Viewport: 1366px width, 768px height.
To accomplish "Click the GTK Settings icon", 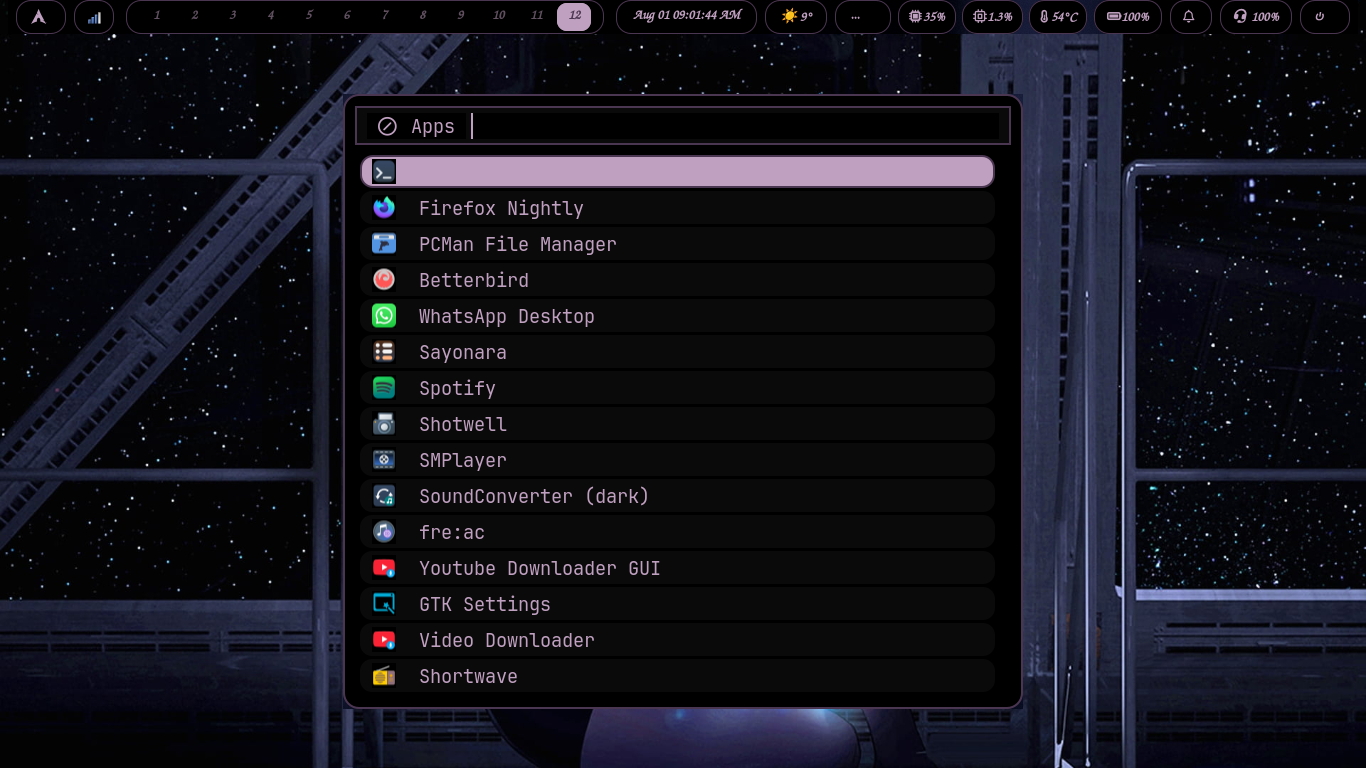I will point(384,604).
